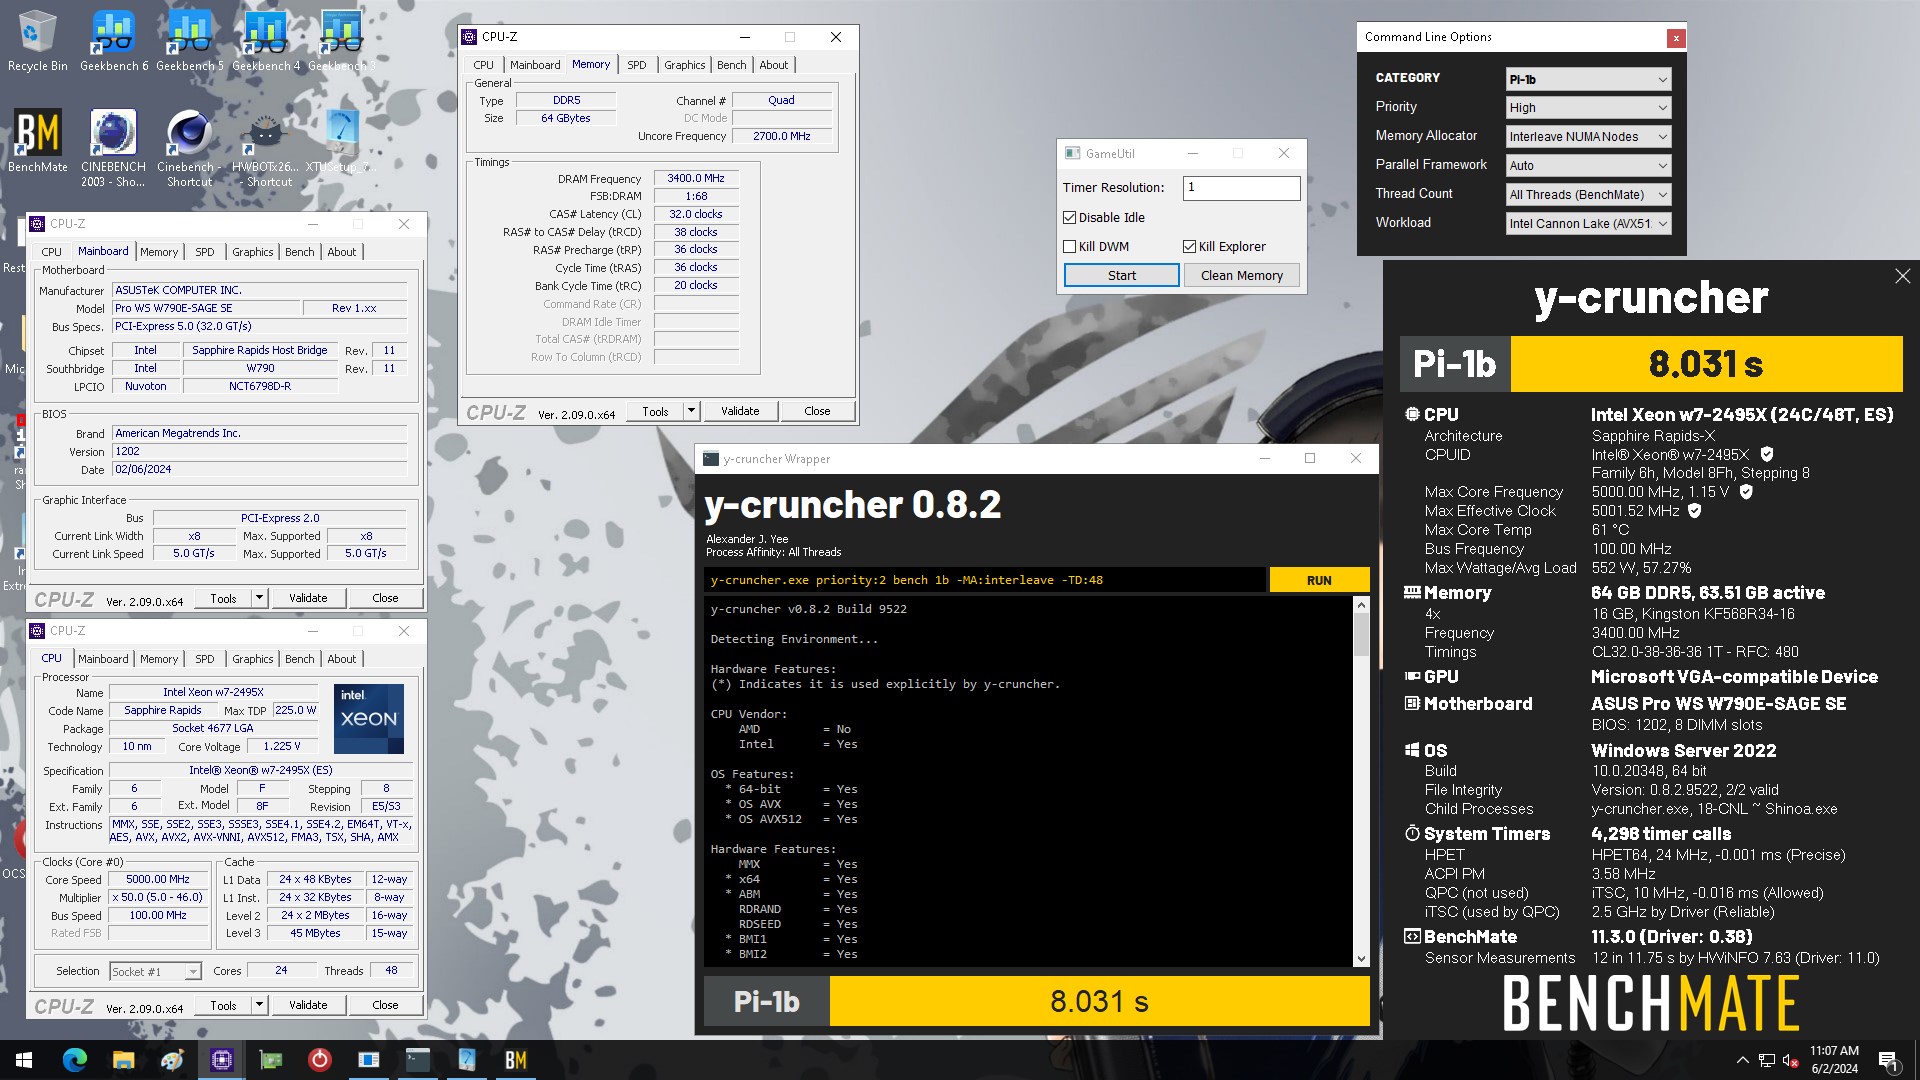Open the network tray icon
Screen dimensions: 1920x1080
[1767, 1060]
